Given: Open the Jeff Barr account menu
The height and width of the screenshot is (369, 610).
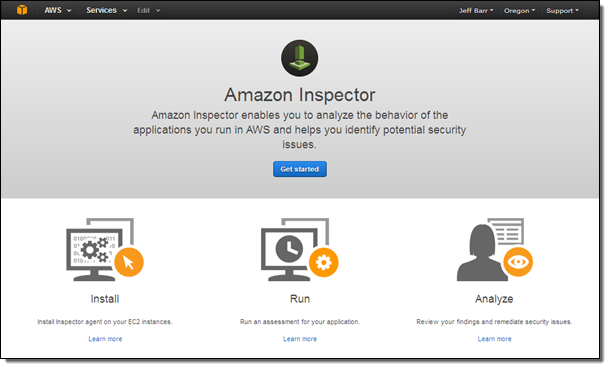Looking at the screenshot, I should (x=476, y=10).
